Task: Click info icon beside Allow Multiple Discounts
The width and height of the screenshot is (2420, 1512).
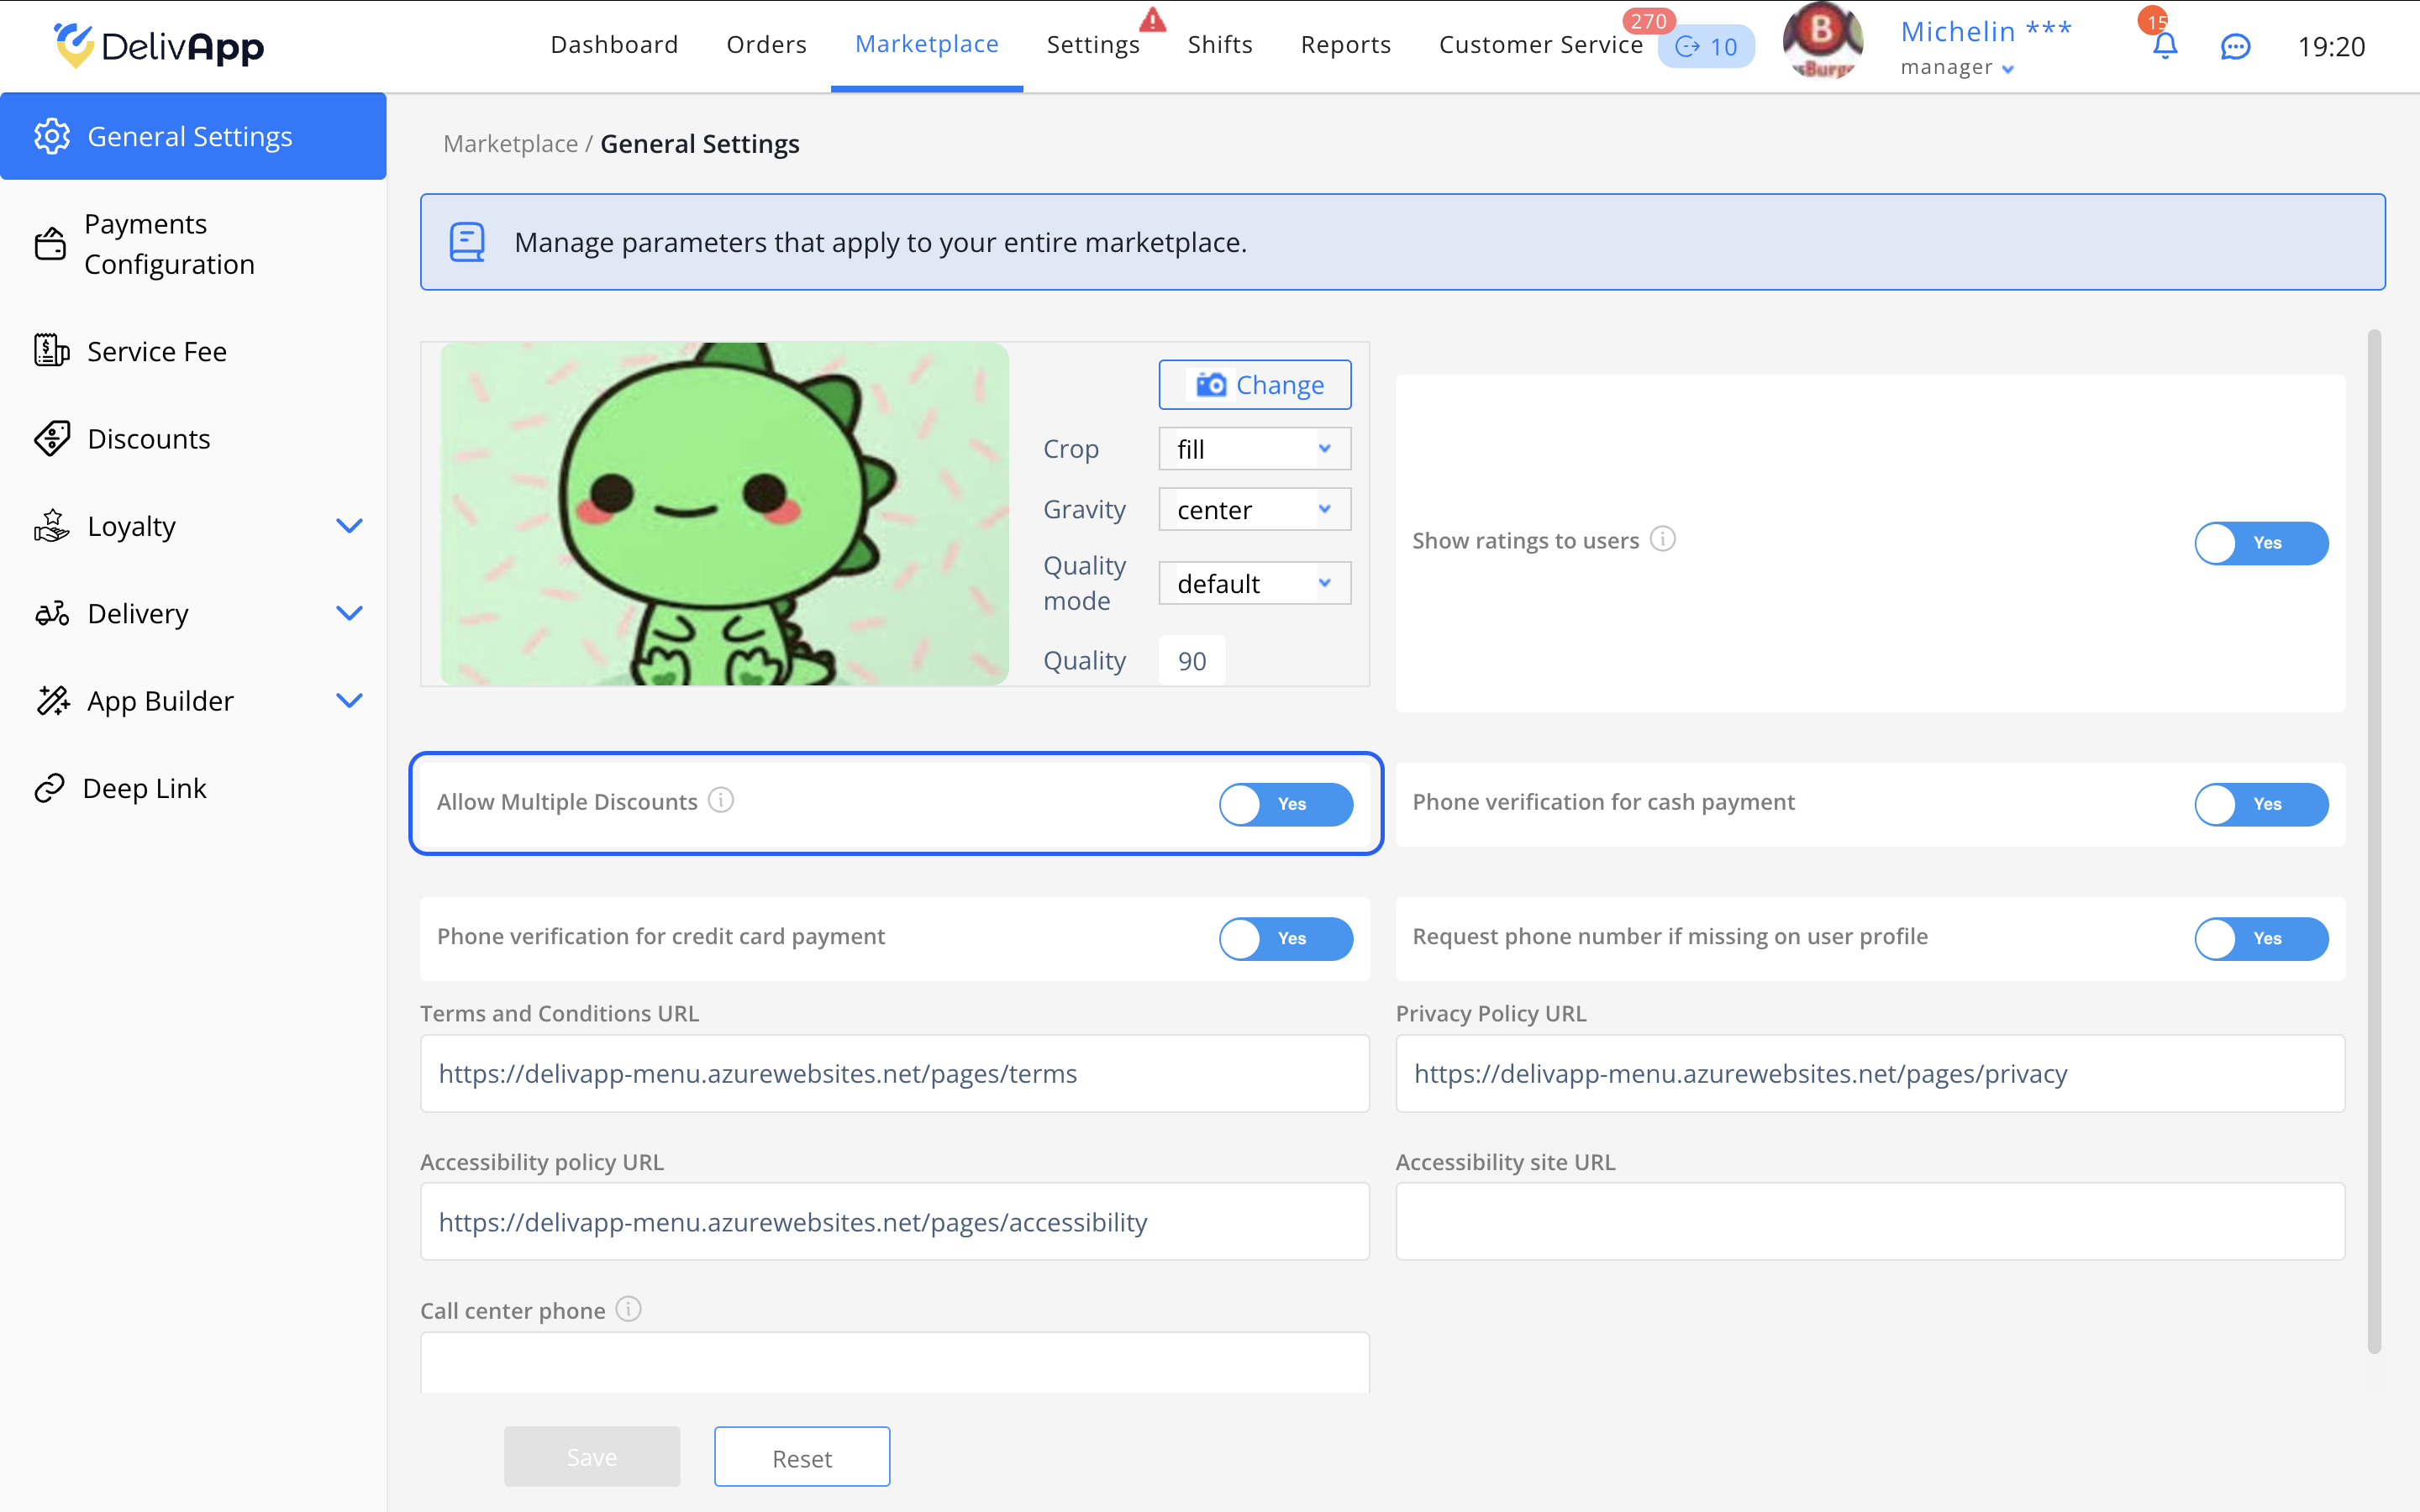Action: [721, 800]
